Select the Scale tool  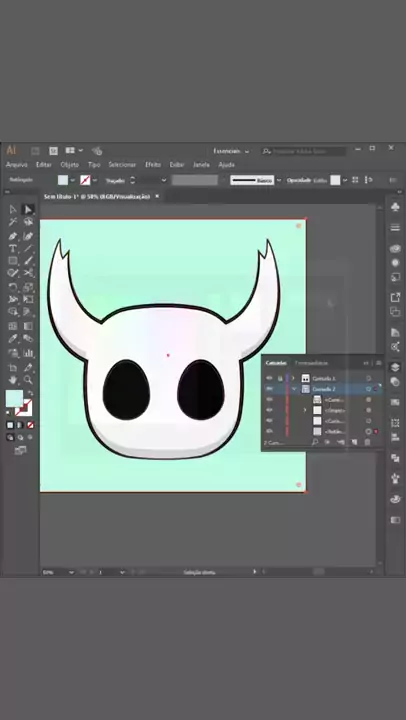tap(28, 287)
